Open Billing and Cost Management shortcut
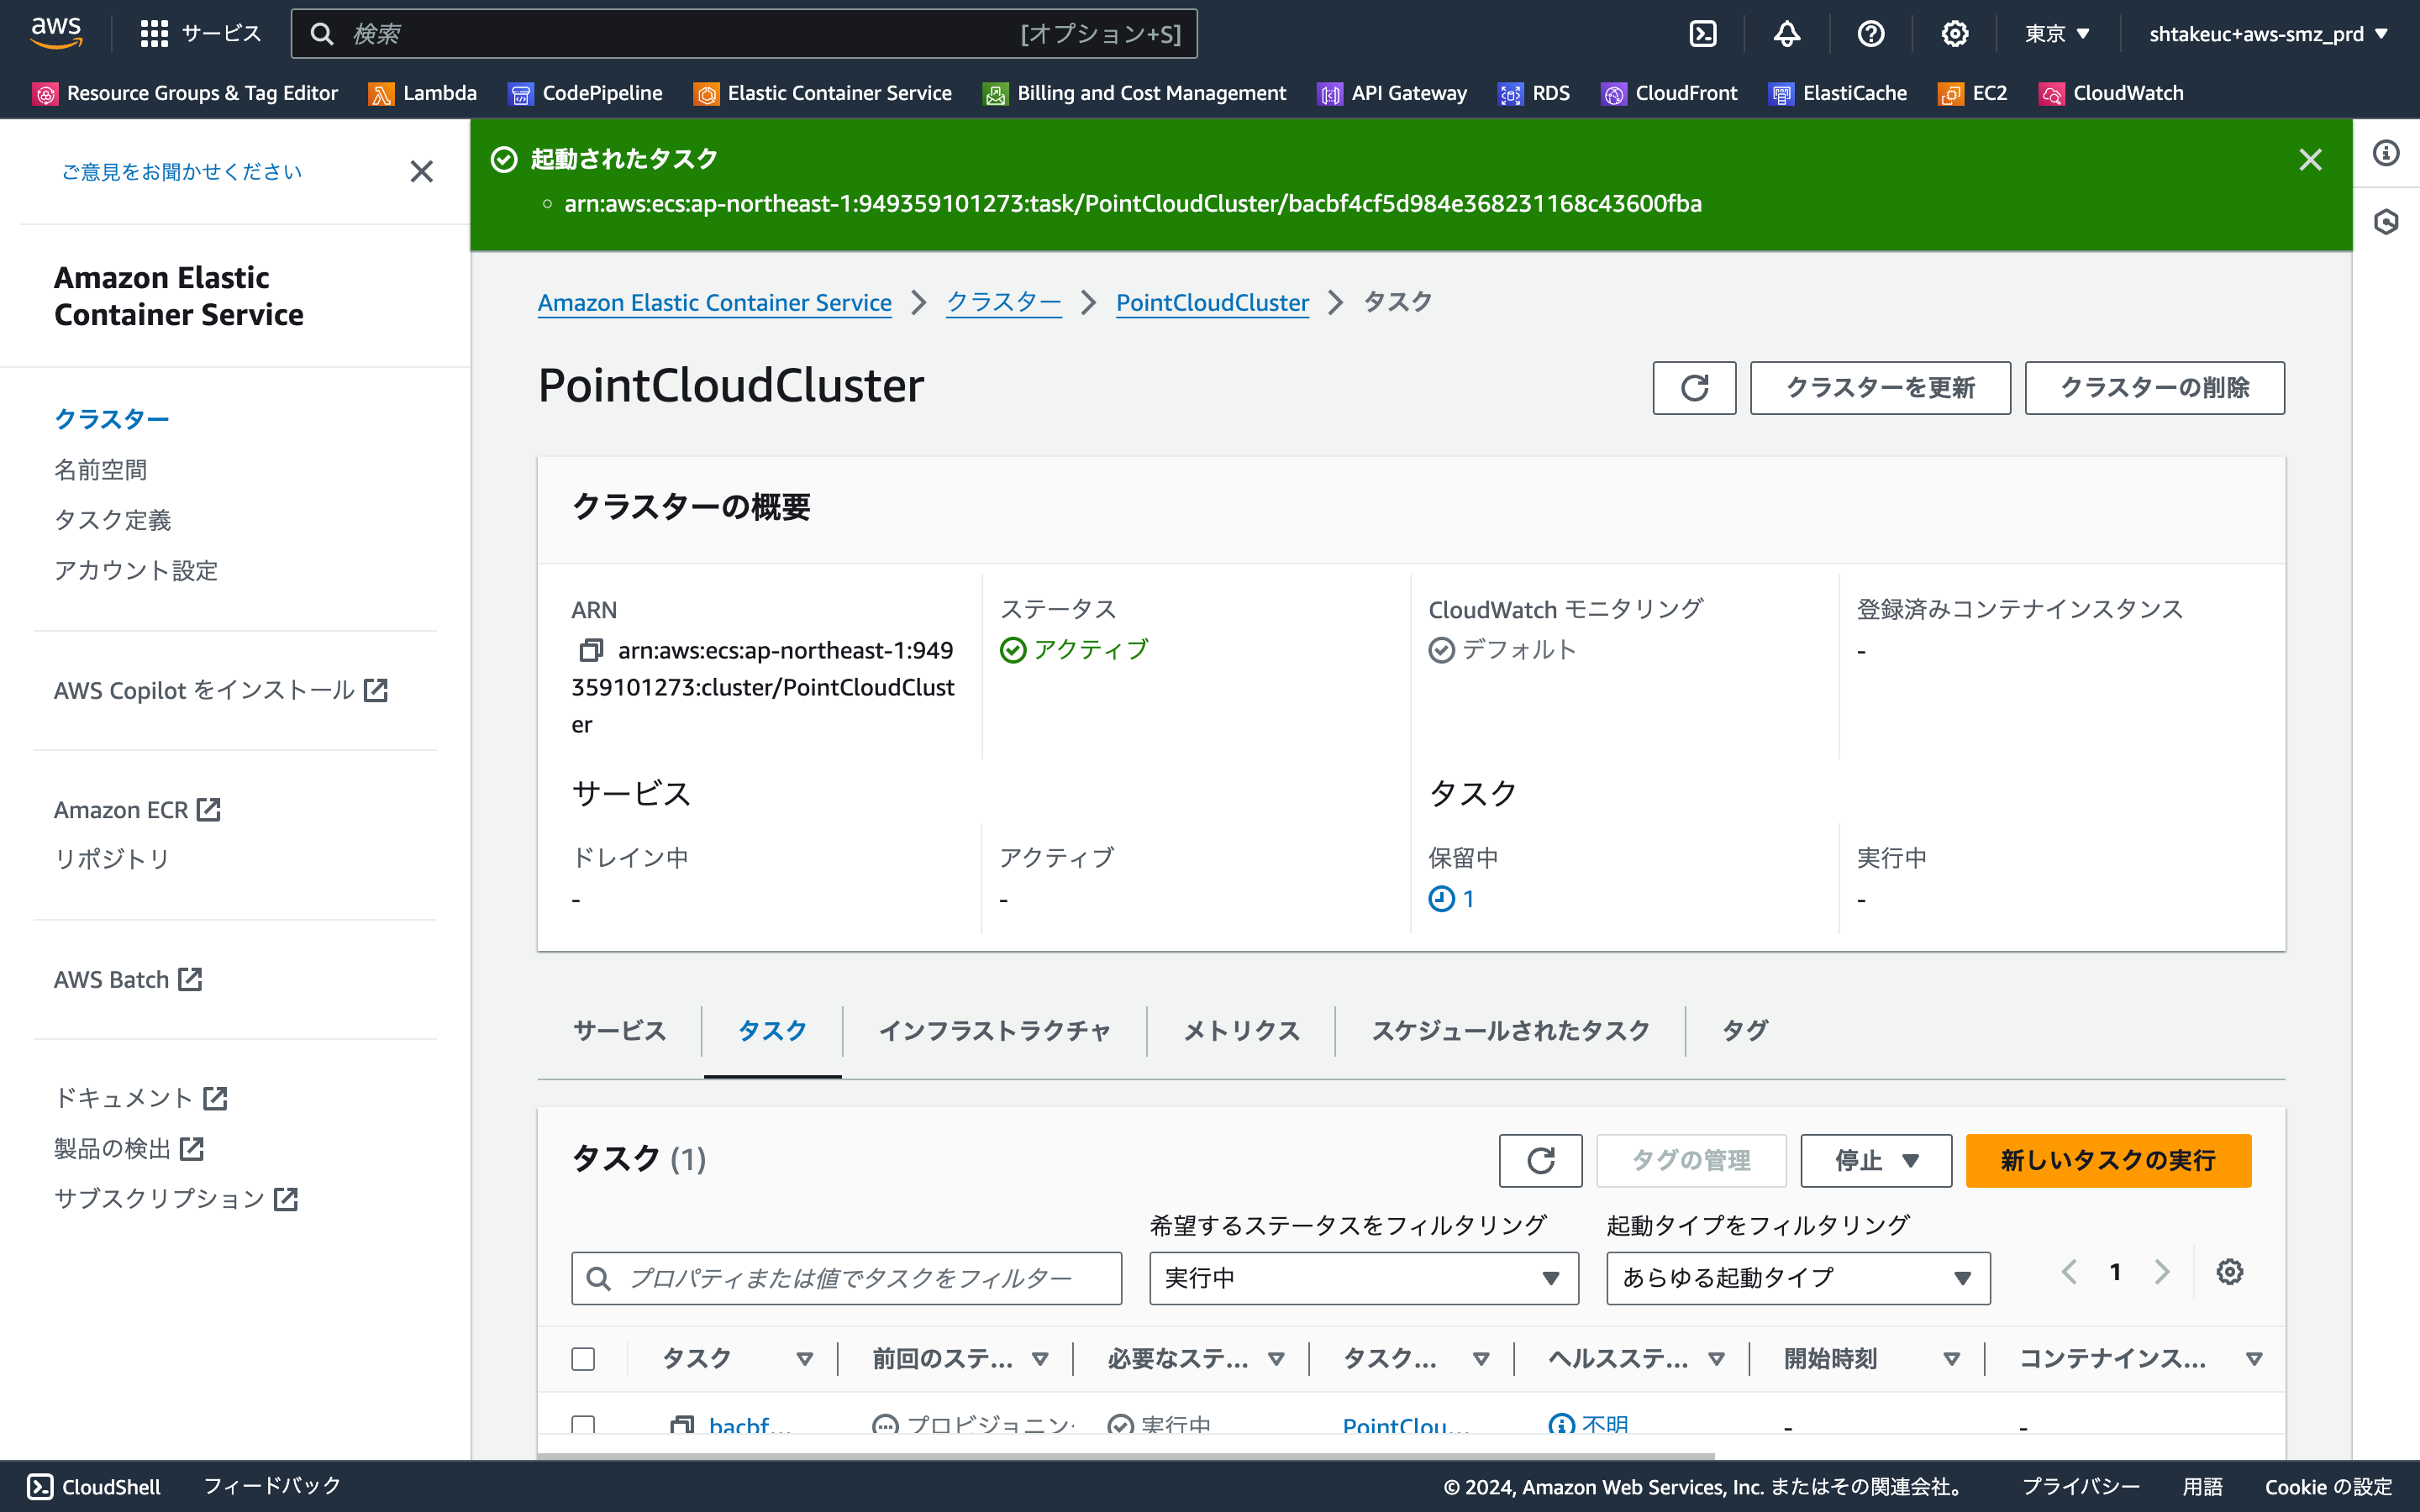 (1135, 93)
